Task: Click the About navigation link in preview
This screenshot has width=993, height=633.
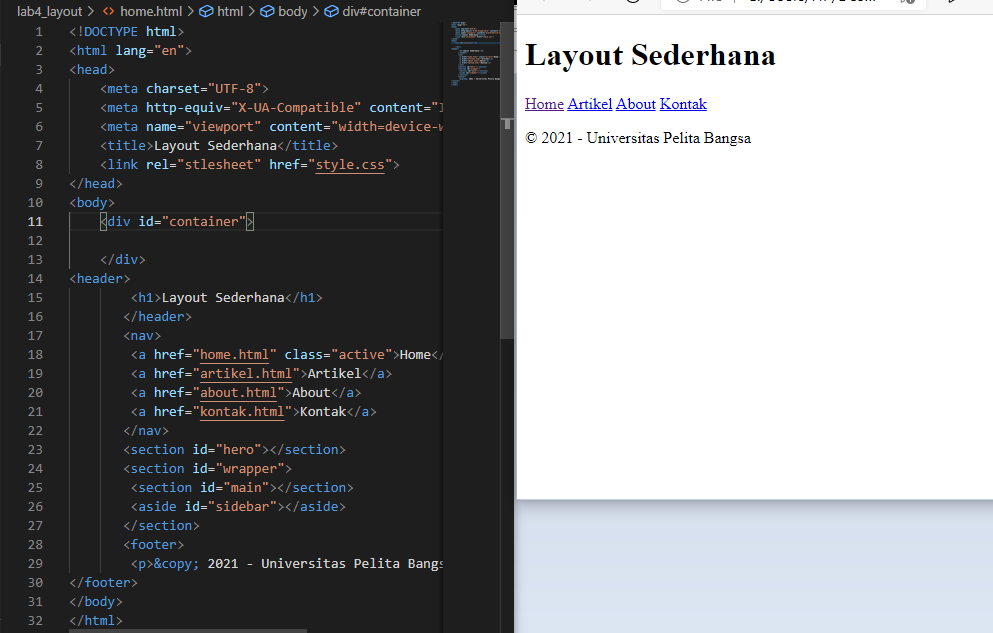Action: click(x=635, y=103)
